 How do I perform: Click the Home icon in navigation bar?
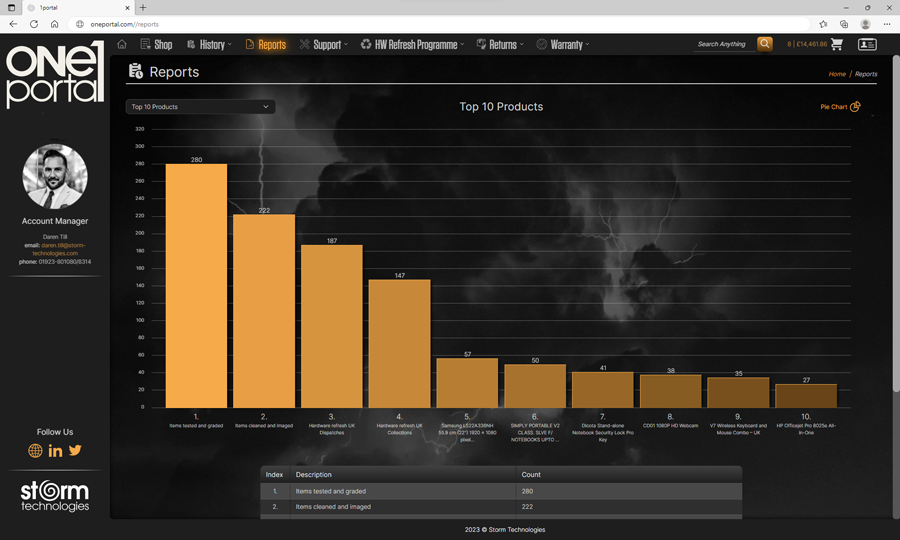[x=122, y=44]
